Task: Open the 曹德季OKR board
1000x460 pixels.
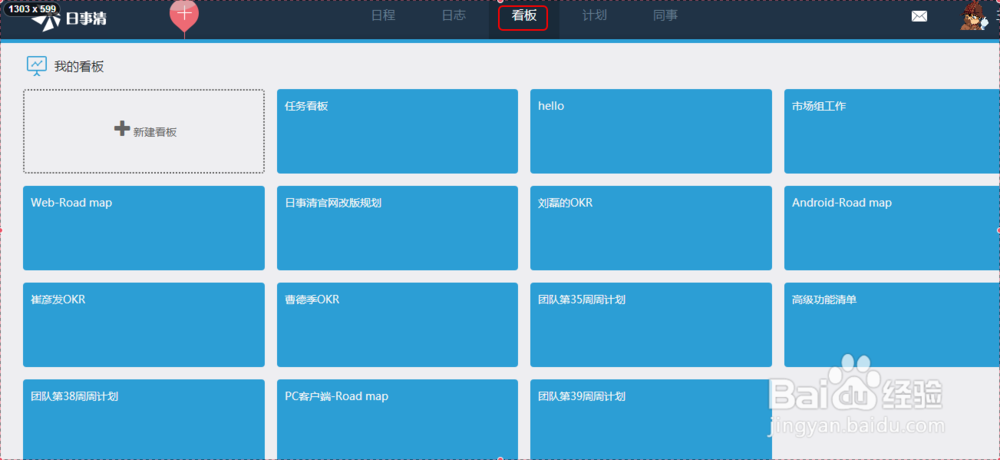Action: click(397, 325)
